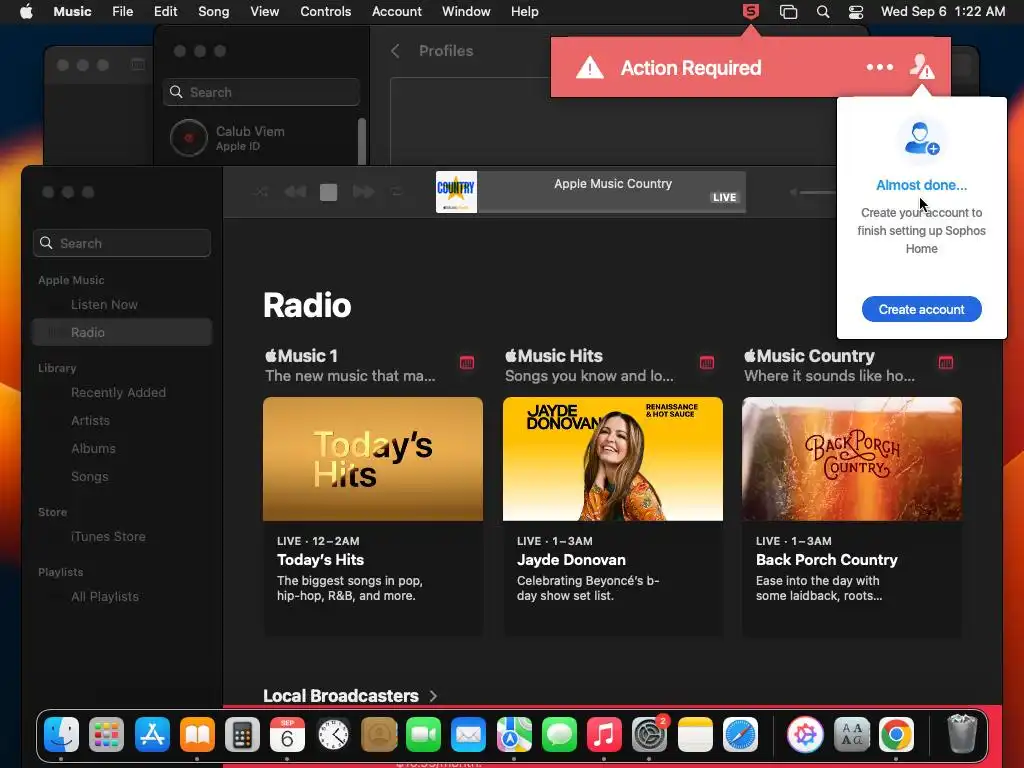Play the Today's Hits station thumbnail
The image size is (1024, 768).
point(373,459)
